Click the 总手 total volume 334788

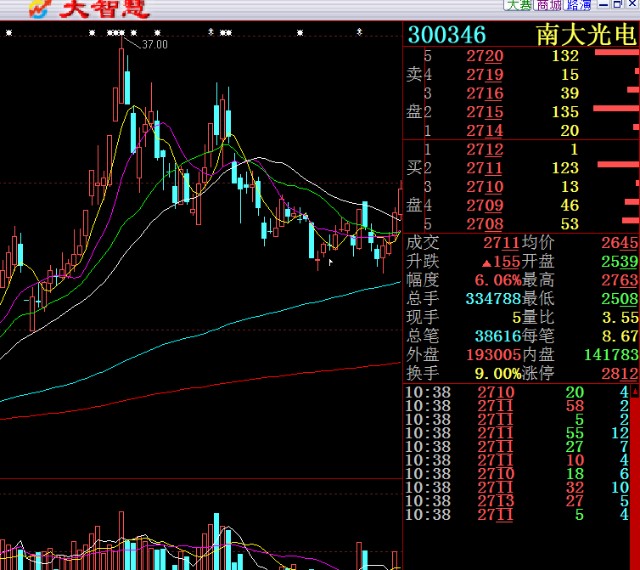point(493,299)
